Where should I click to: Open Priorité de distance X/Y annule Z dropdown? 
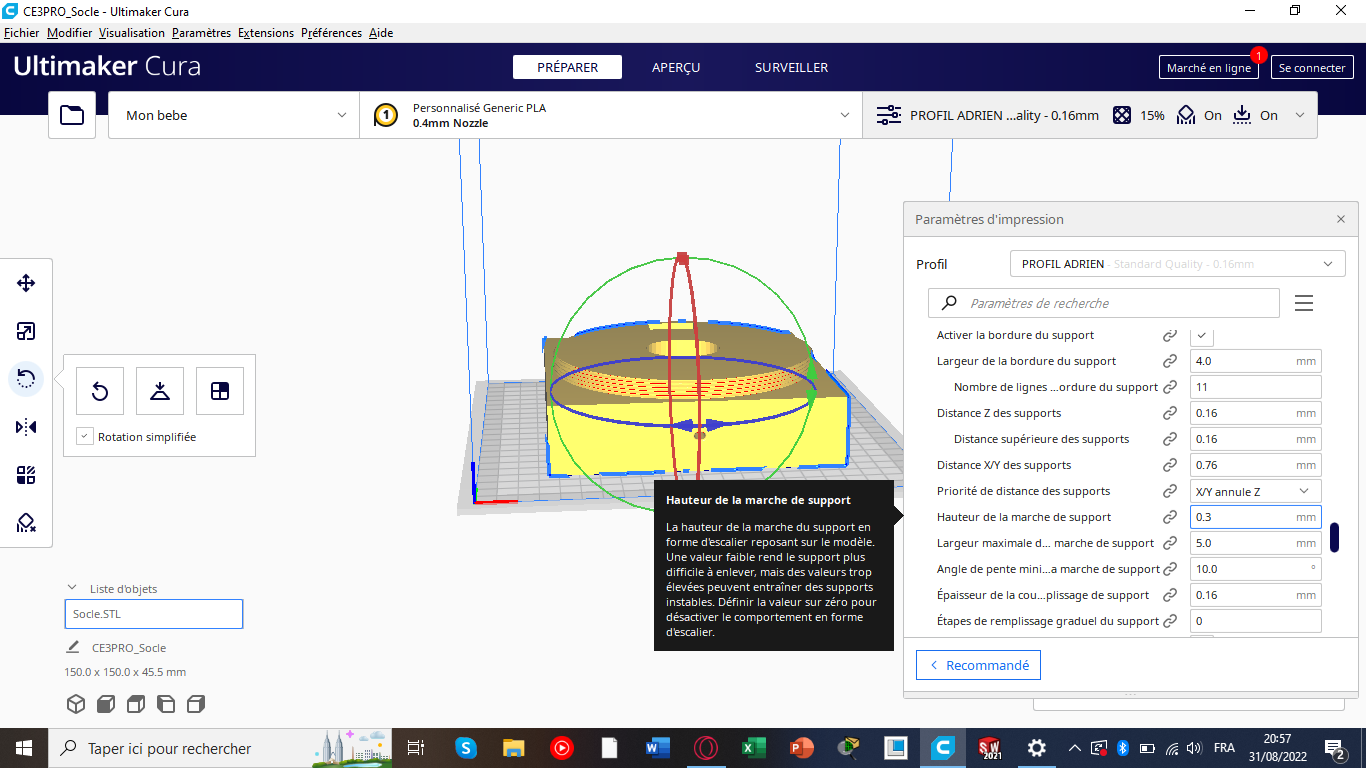1255,491
